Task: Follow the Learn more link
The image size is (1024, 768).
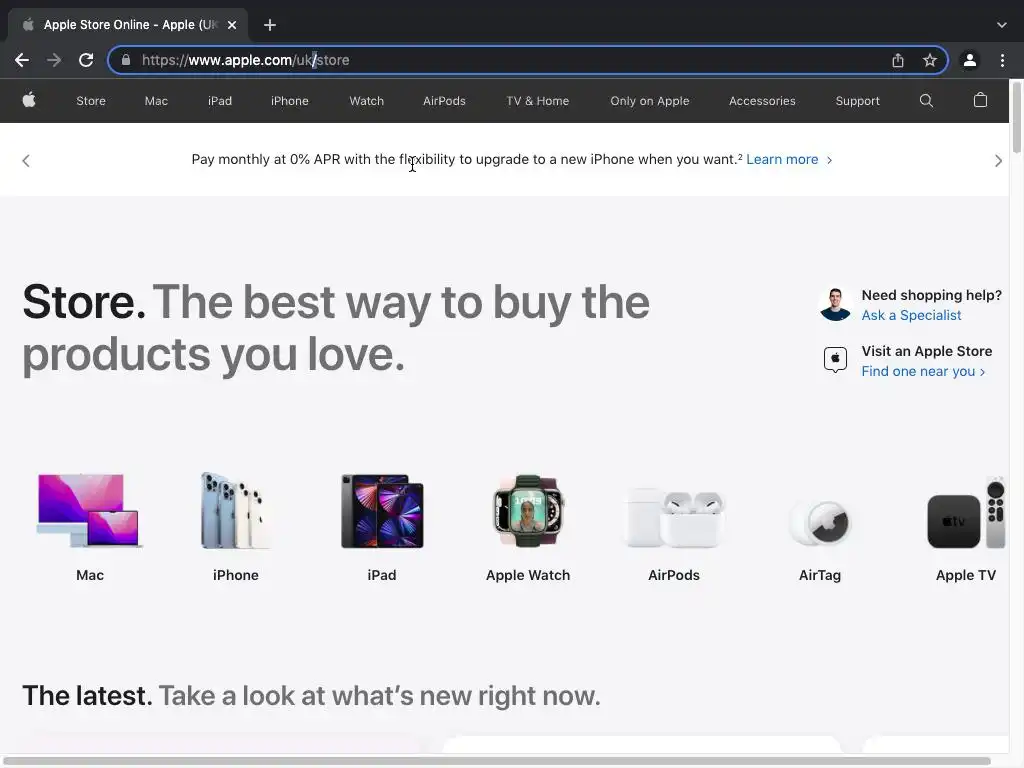Action: [789, 159]
